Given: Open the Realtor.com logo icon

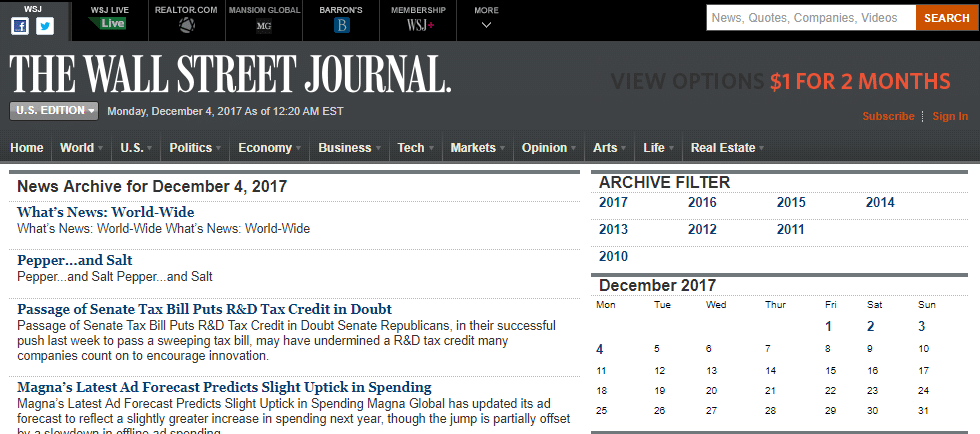Looking at the screenshot, I should [x=185, y=26].
